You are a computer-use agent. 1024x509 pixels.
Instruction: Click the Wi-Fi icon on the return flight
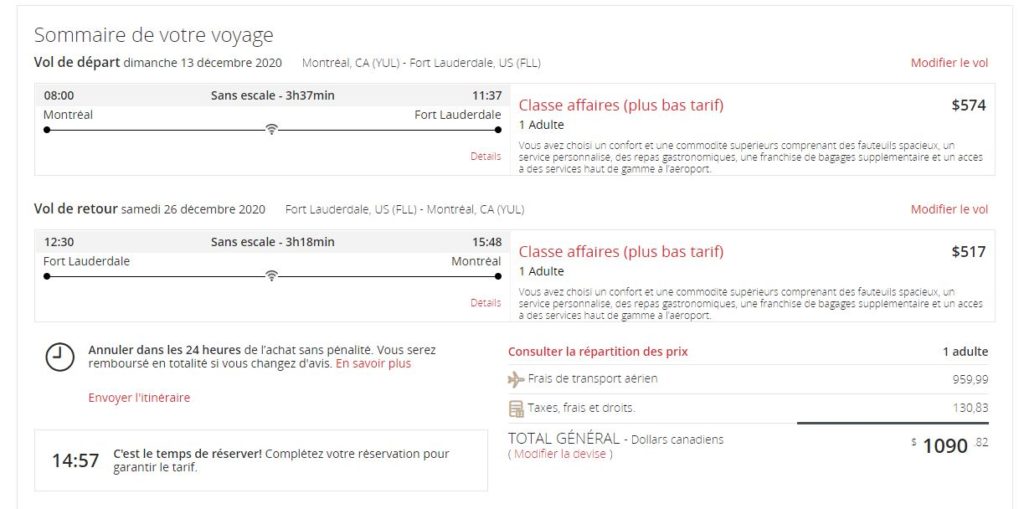pos(271,276)
